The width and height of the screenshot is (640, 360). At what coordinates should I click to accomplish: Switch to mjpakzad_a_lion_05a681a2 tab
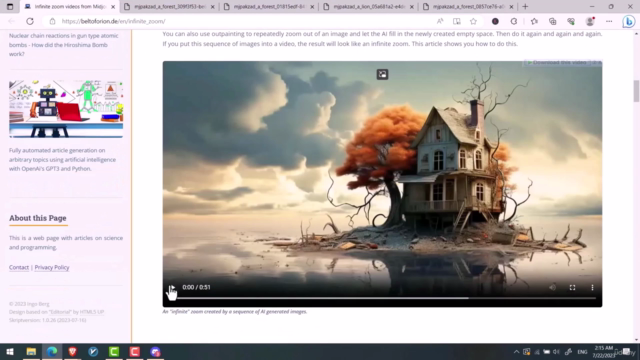(x=369, y=7)
